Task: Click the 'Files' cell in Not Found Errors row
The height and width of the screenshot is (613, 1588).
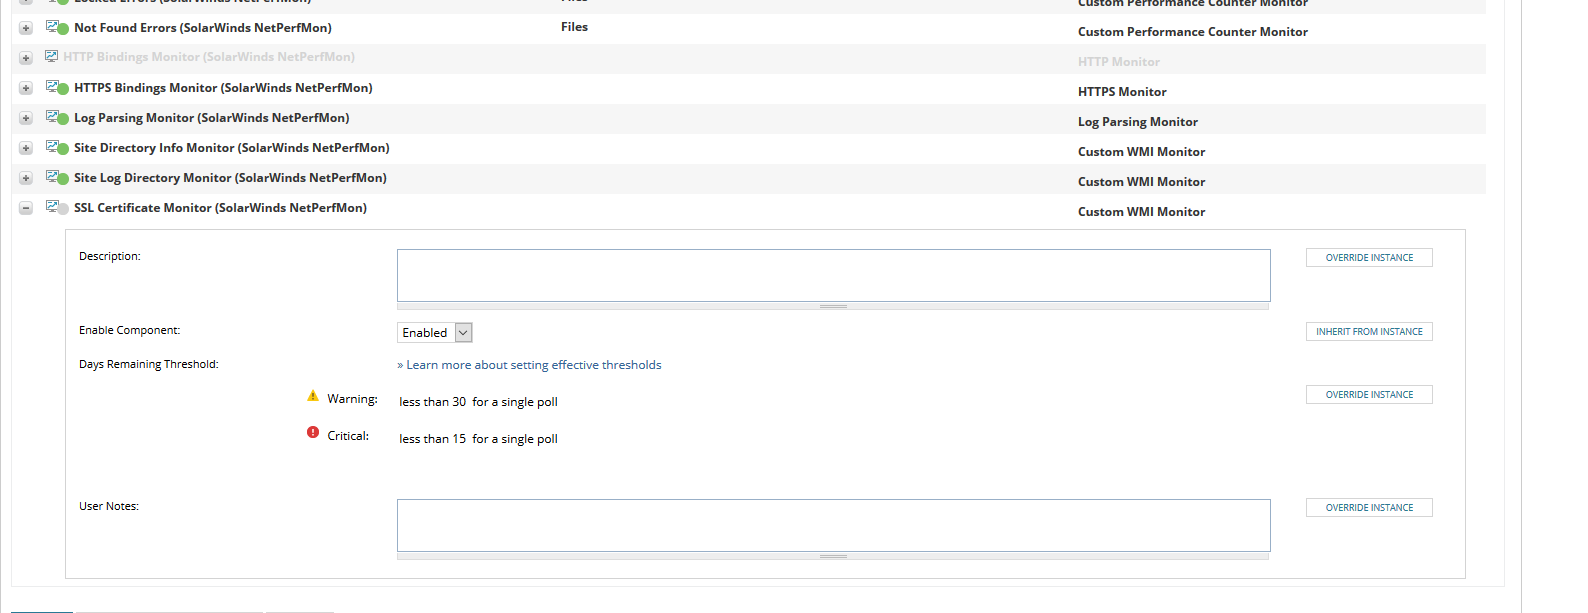Action: tap(574, 27)
